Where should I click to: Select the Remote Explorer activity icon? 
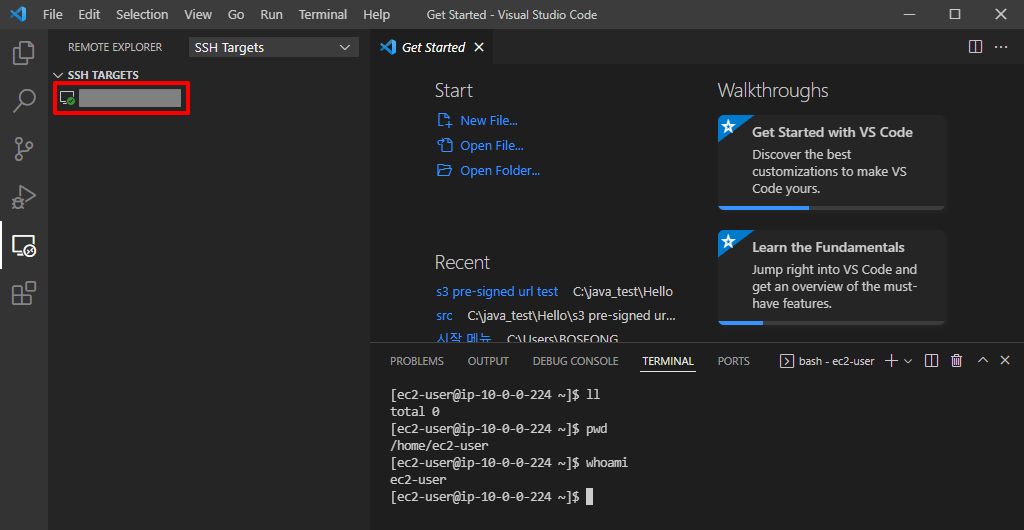point(24,246)
